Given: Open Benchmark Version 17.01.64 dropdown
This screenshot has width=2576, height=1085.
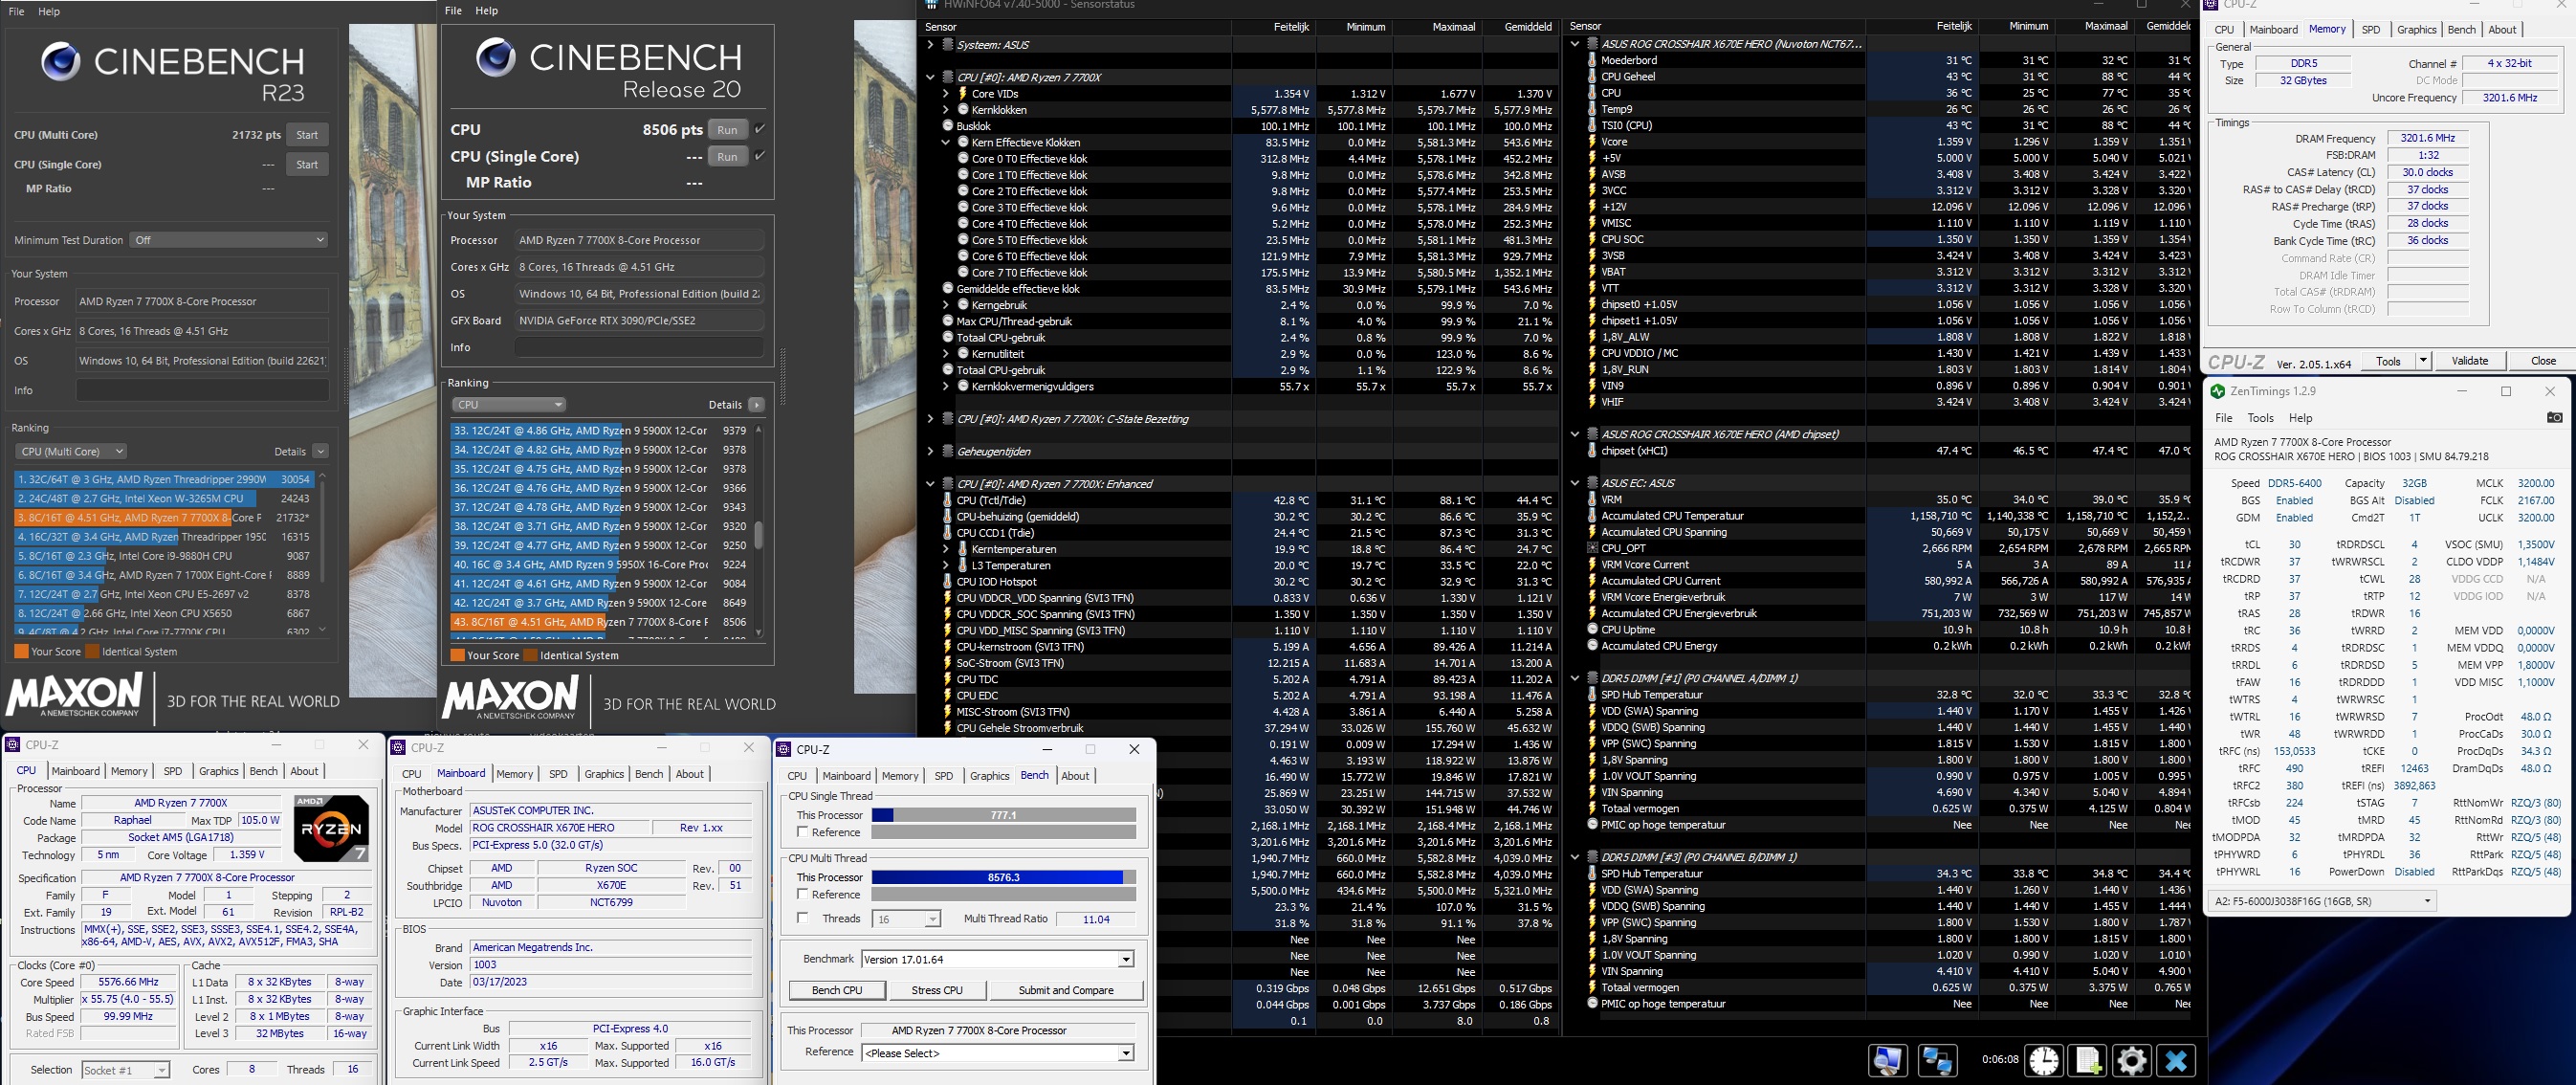Looking at the screenshot, I should pyautogui.click(x=997, y=960).
